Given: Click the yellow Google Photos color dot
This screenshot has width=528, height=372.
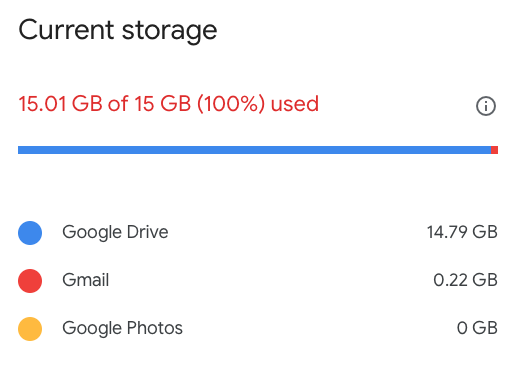Looking at the screenshot, I should 30,329.
